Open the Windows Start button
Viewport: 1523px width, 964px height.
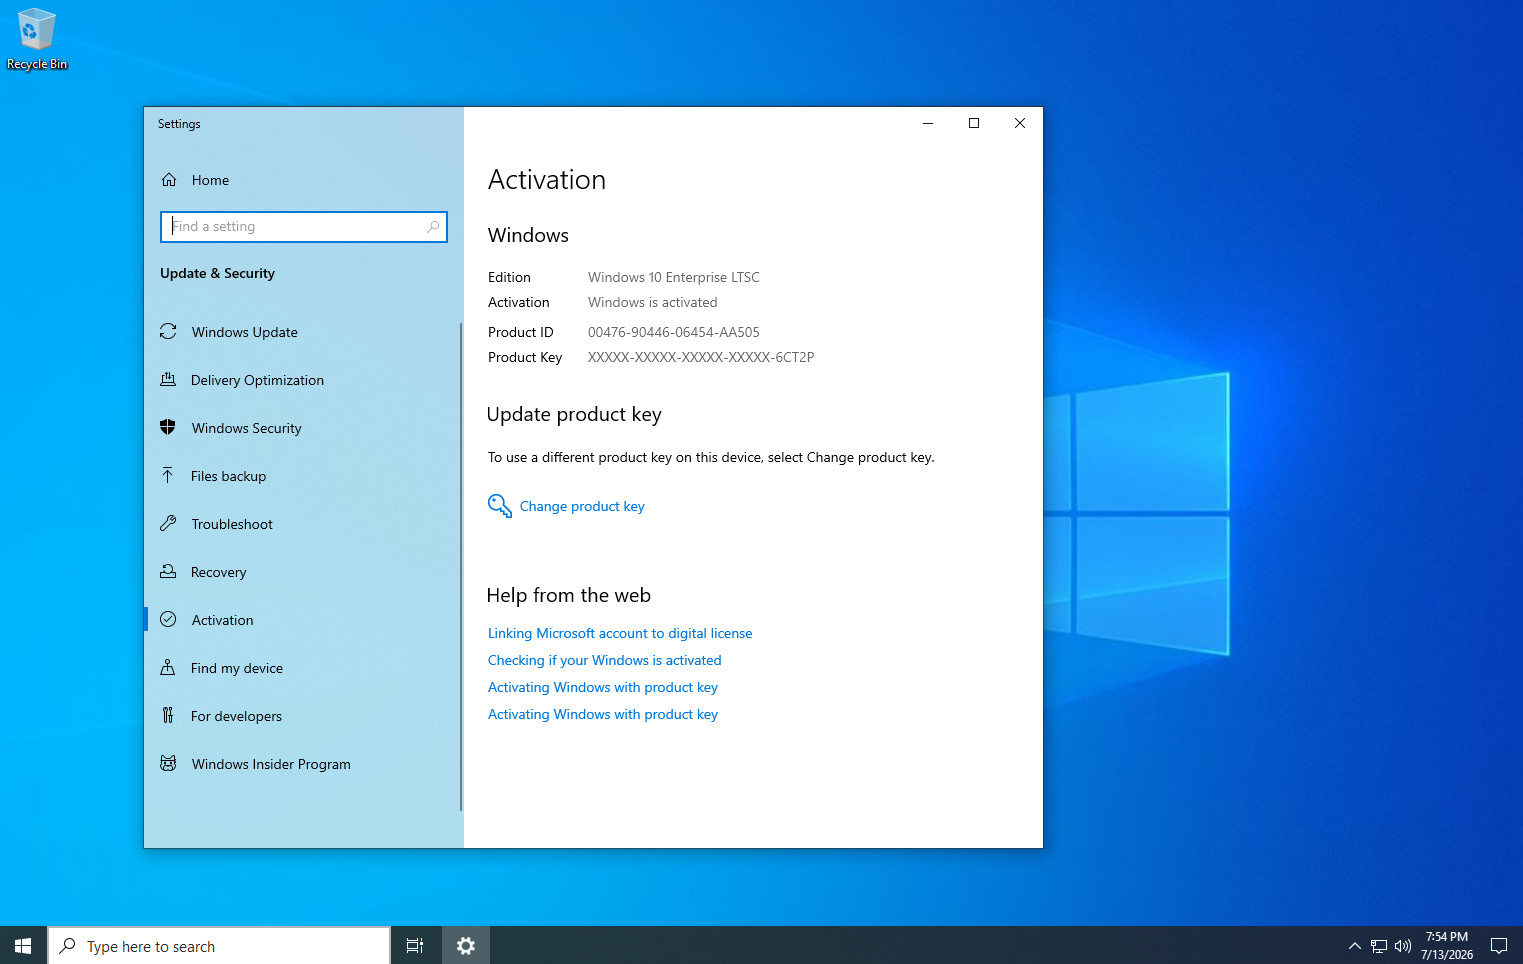point(23,945)
